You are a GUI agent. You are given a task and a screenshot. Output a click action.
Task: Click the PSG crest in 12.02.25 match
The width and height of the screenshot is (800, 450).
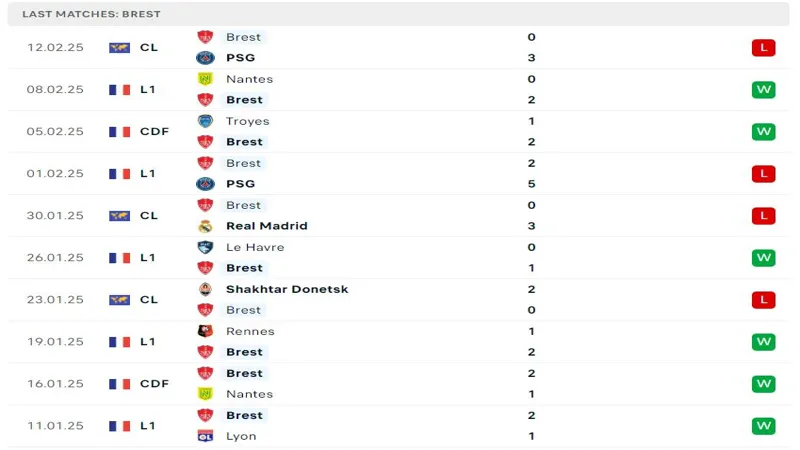205,58
